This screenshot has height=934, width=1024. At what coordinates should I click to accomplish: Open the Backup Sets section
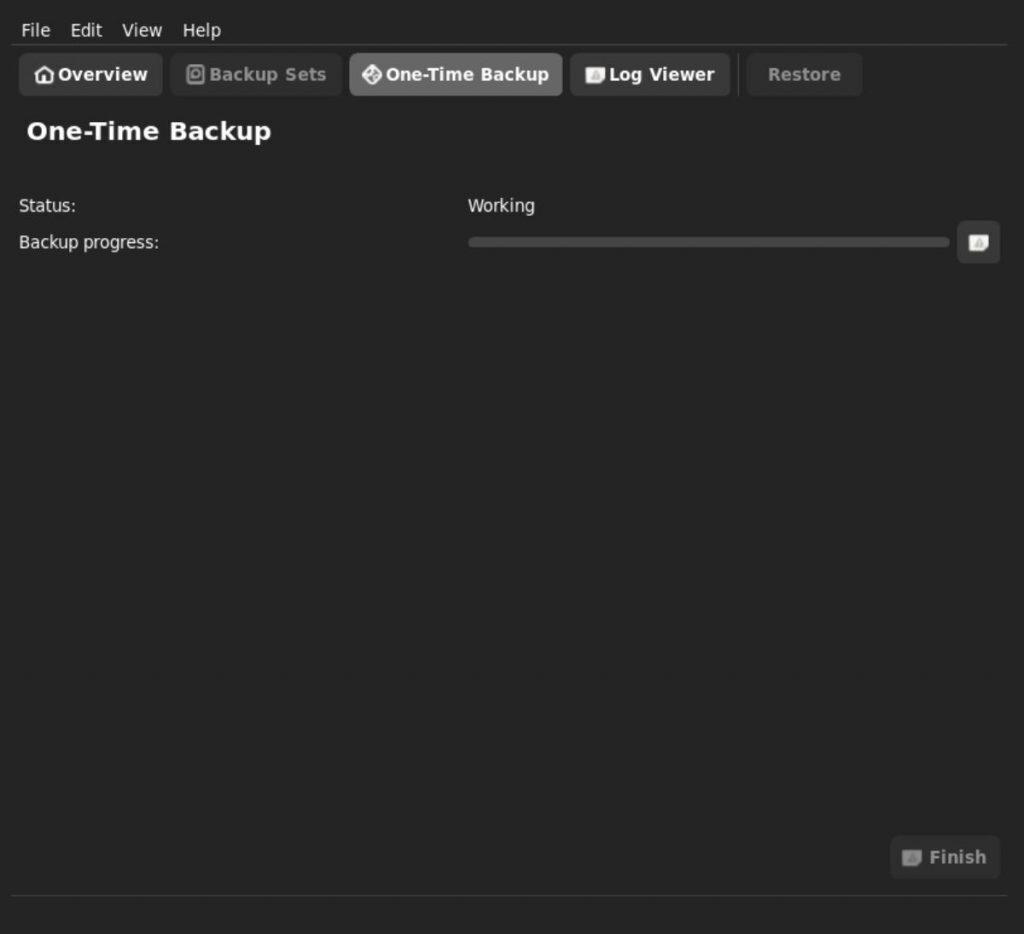point(255,74)
